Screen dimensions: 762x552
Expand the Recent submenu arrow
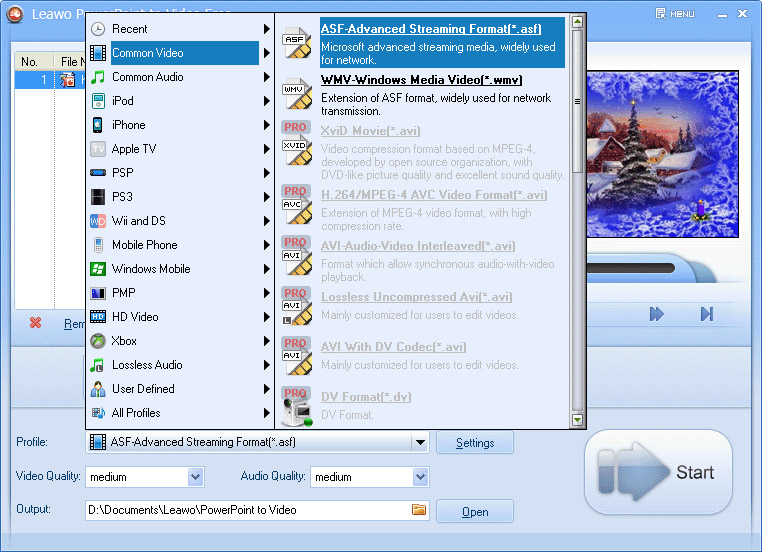(266, 29)
